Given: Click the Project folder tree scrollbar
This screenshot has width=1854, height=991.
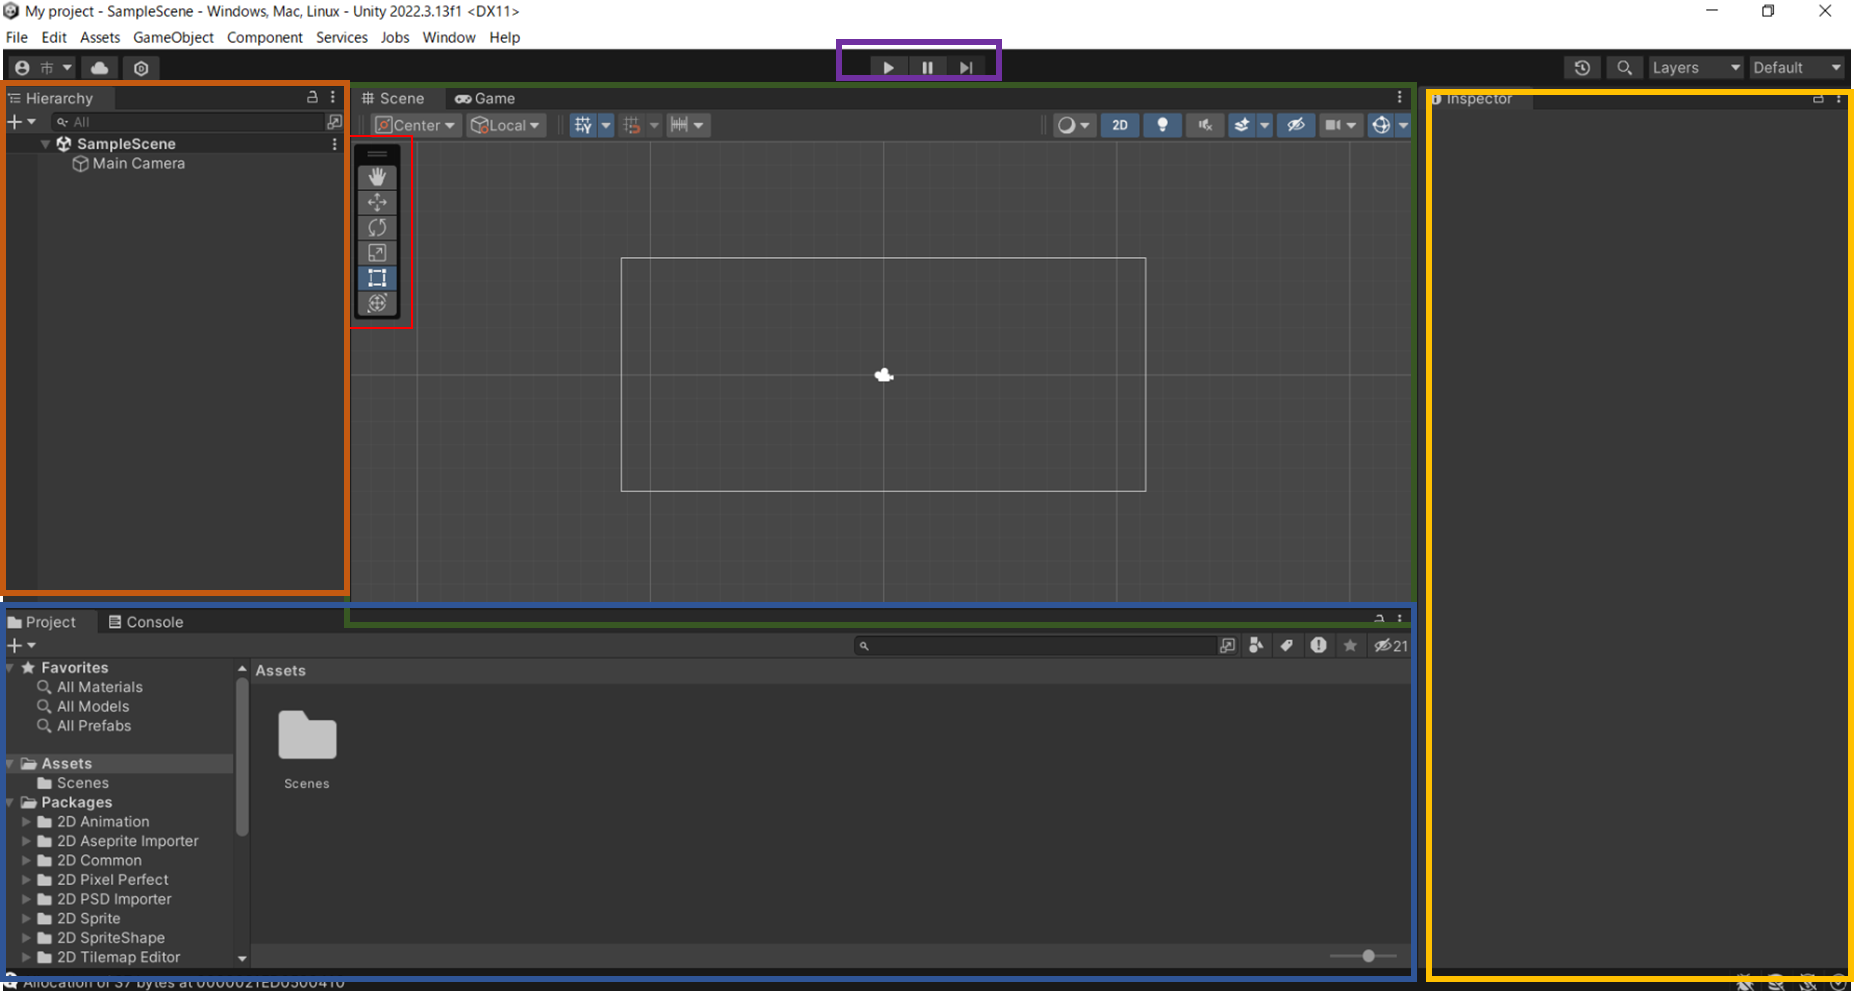Looking at the screenshot, I should tap(242, 755).
